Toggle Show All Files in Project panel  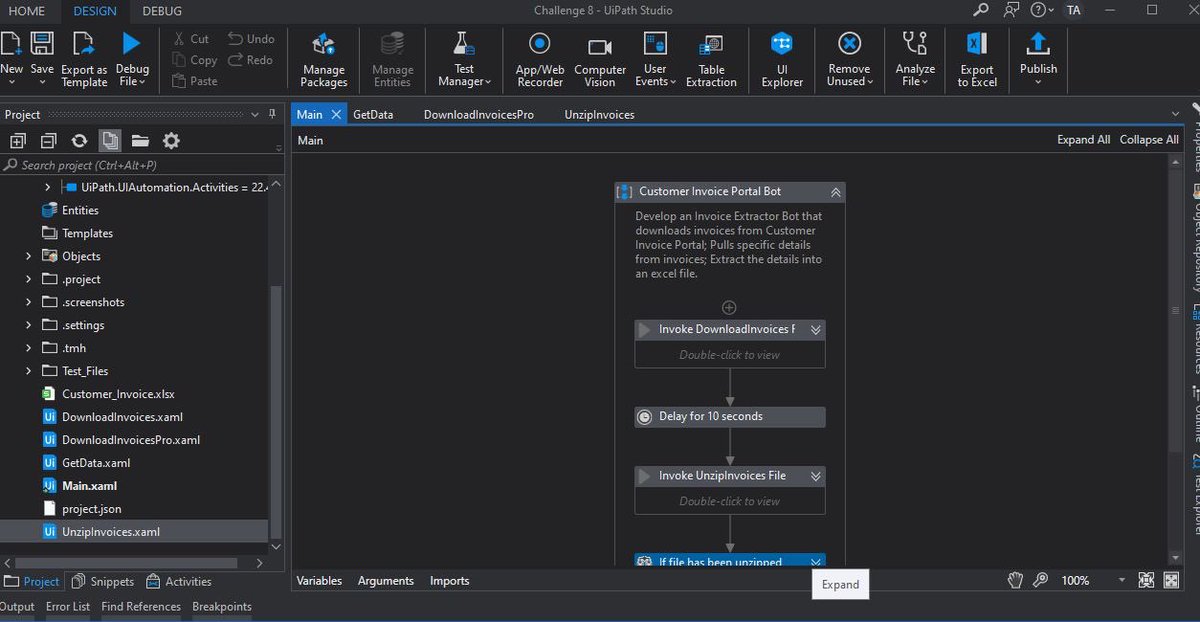pyautogui.click(x=109, y=141)
